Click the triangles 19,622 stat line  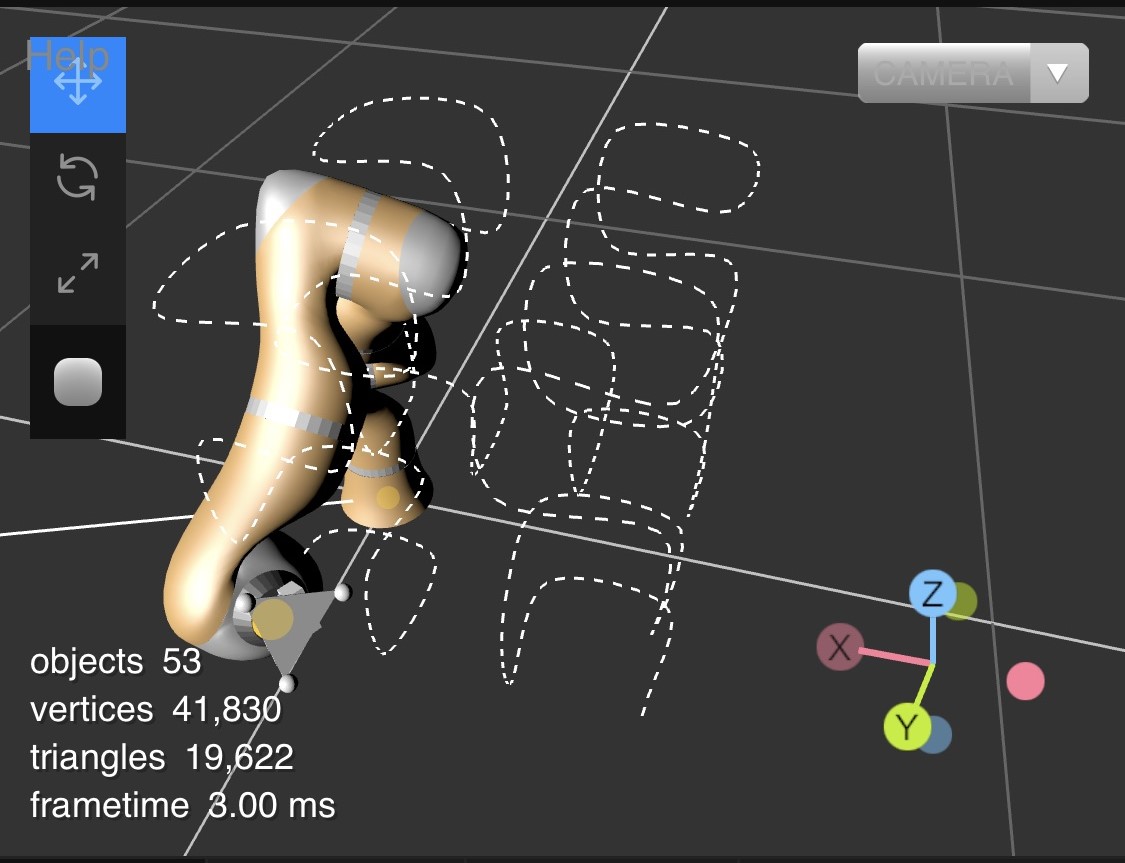click(x=162, y=757)
